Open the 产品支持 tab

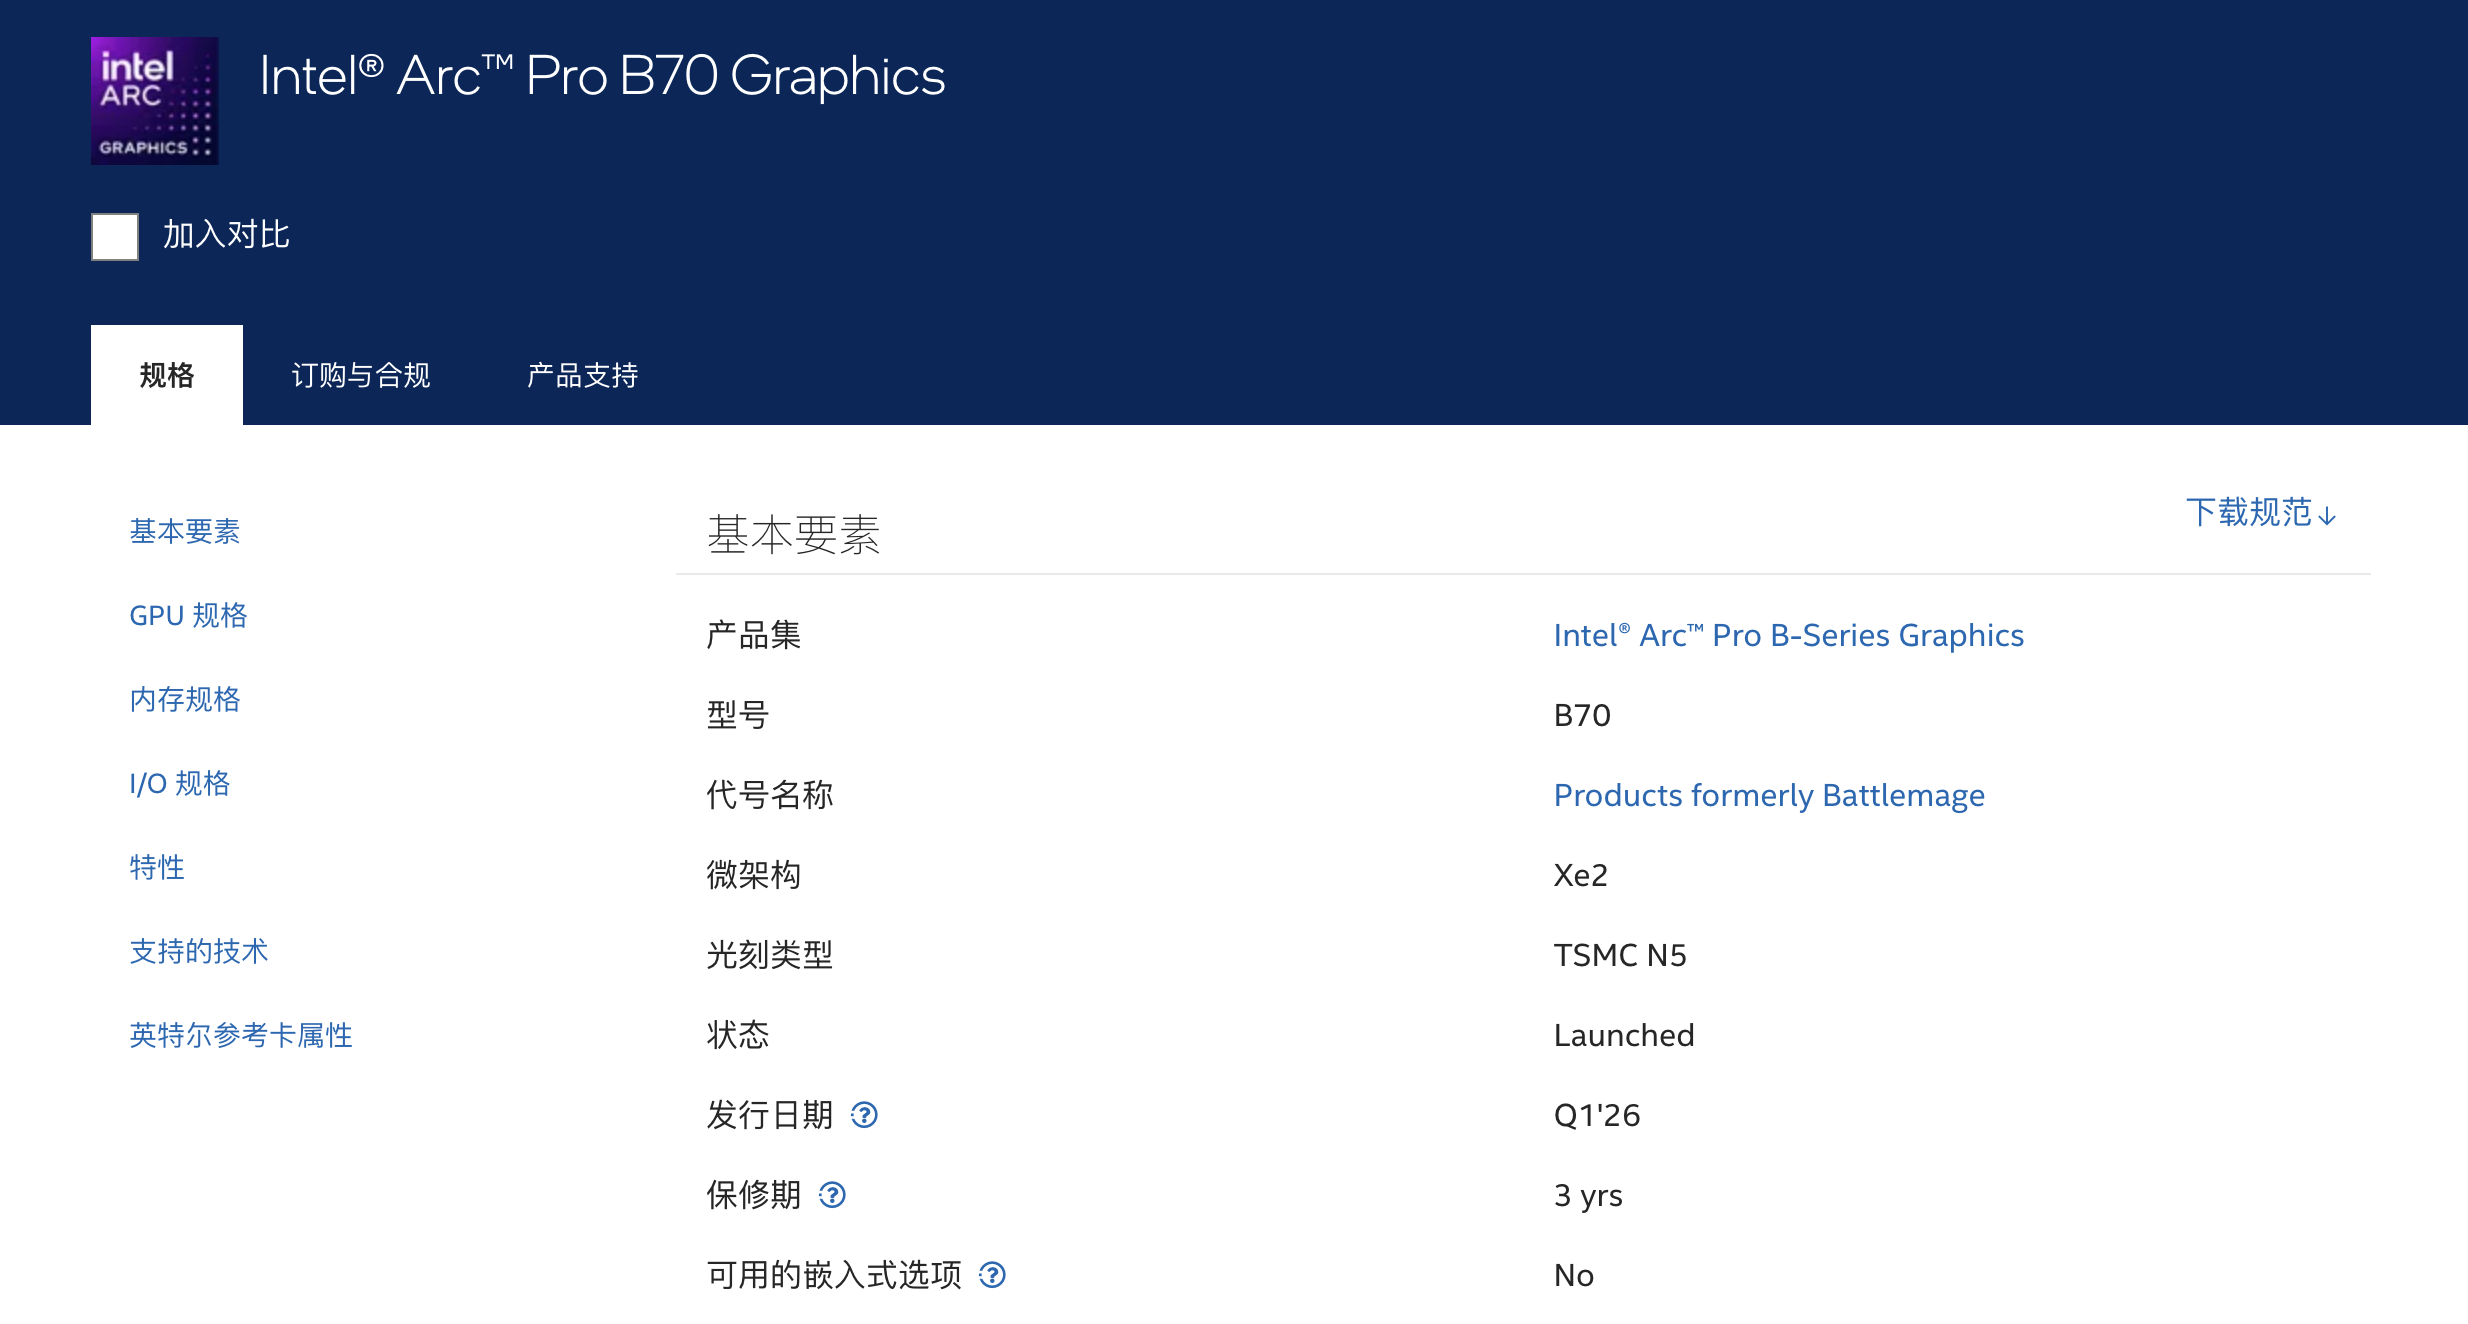click(582, 376)
